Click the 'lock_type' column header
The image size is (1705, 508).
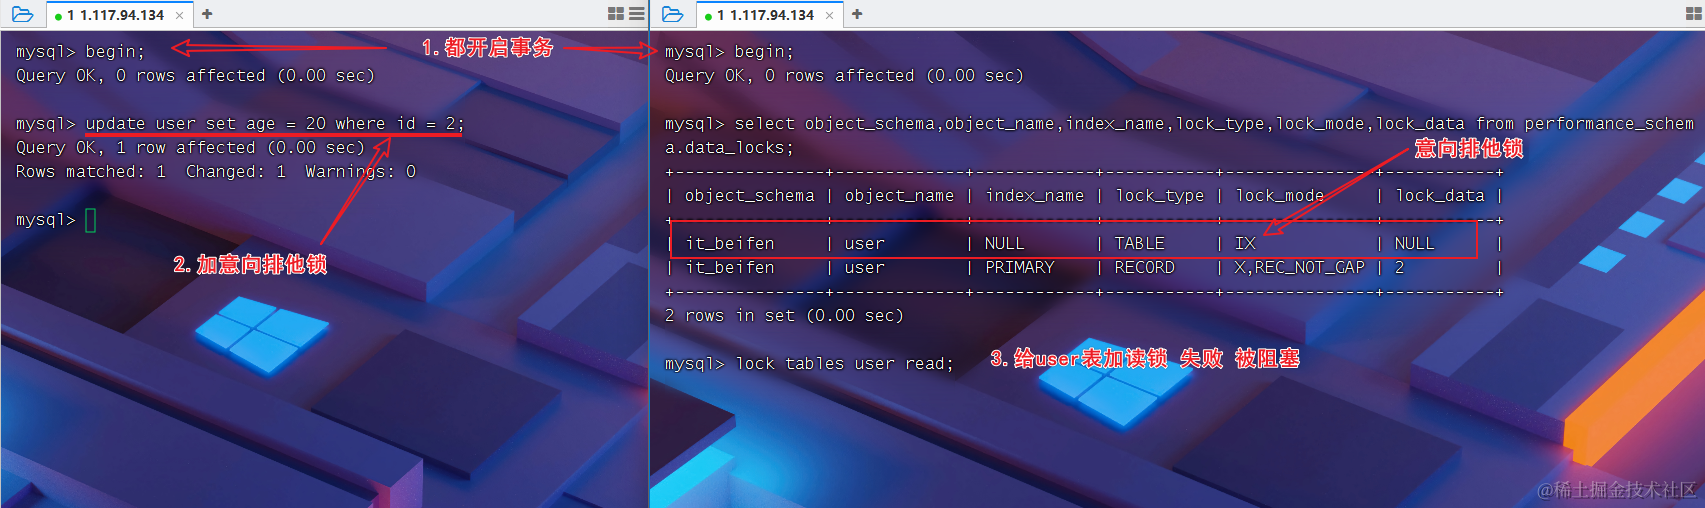point(1160,195)
